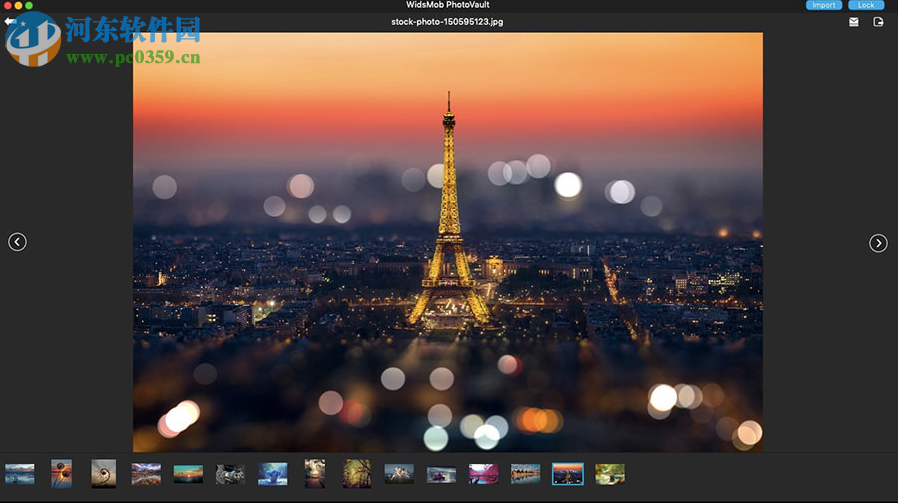
Task: Select the thumbnail with the red boat
Action: tap(441, 475)
